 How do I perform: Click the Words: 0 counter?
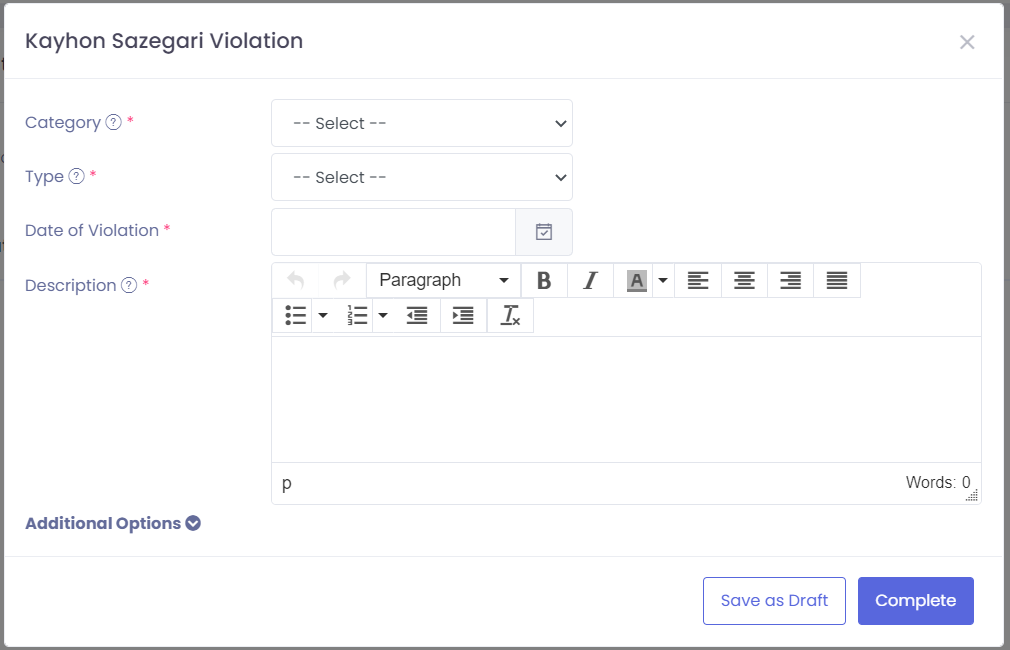(x=938, y=483)
